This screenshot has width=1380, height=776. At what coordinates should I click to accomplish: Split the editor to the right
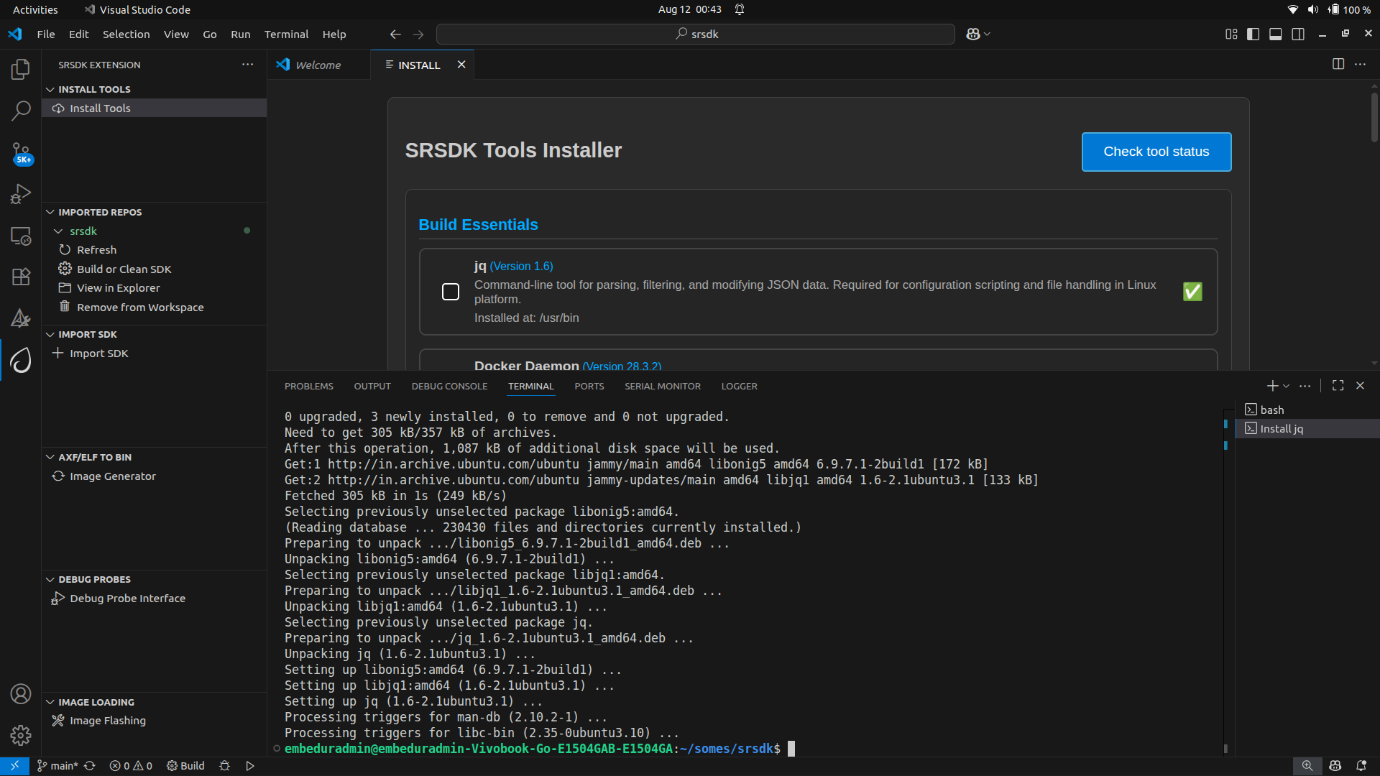[1338, 64]
